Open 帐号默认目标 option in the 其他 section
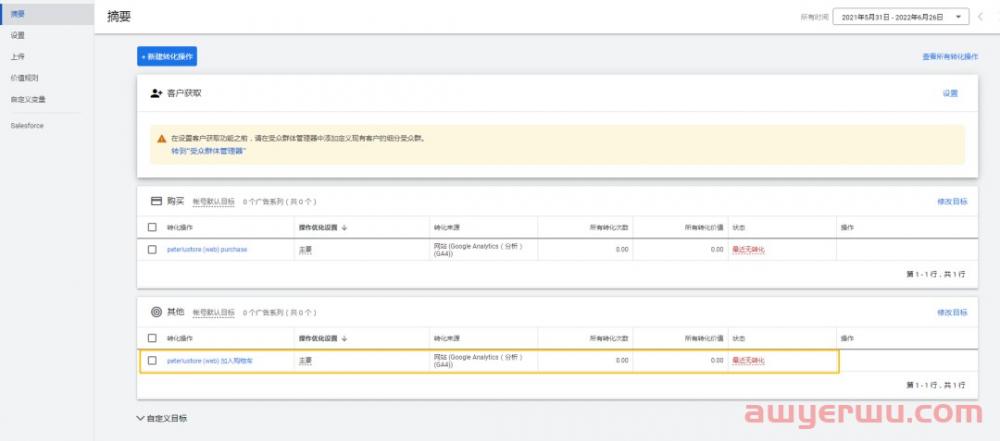 (x=213, y=313)
